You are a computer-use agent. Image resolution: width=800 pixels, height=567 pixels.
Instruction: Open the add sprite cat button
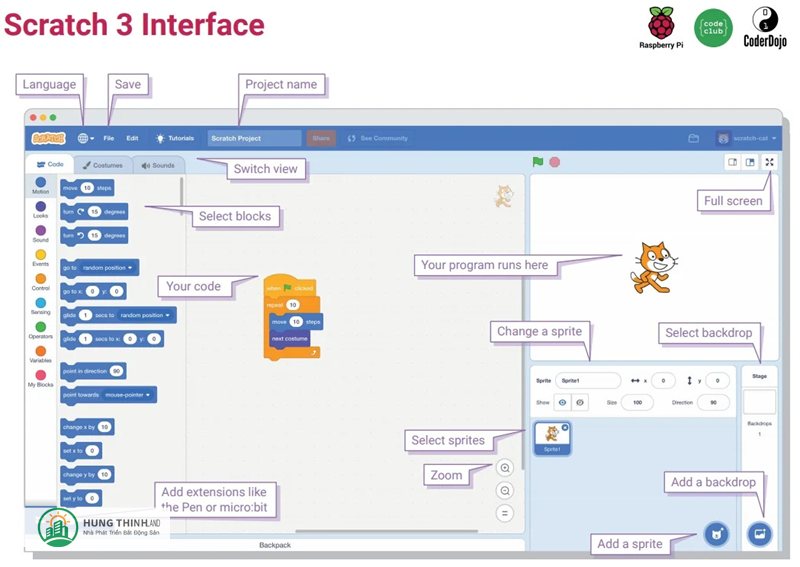(x=715, y=534)
